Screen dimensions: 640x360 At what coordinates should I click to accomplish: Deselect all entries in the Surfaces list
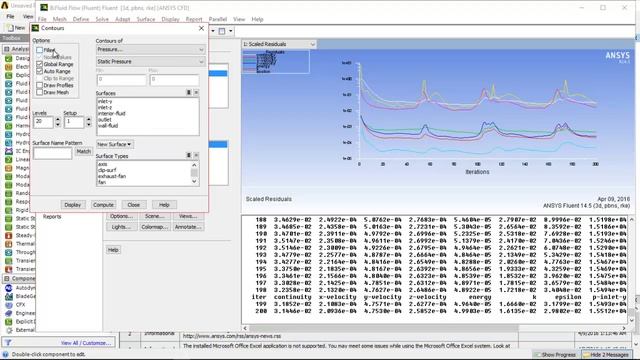click(196, 93)
